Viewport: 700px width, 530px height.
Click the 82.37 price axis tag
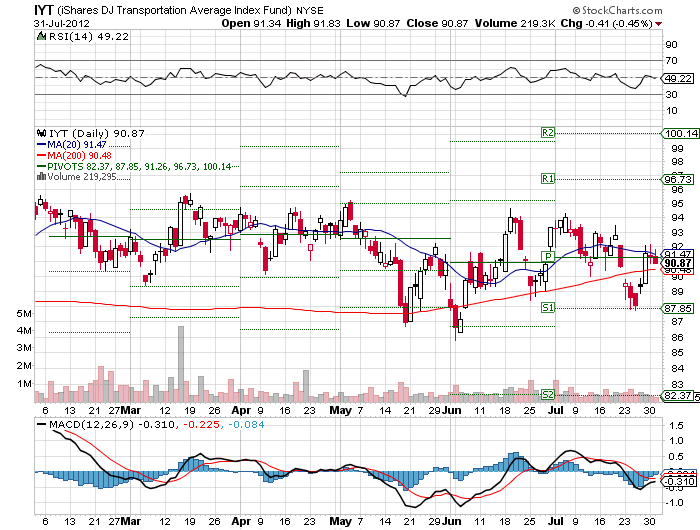point(678,396)
